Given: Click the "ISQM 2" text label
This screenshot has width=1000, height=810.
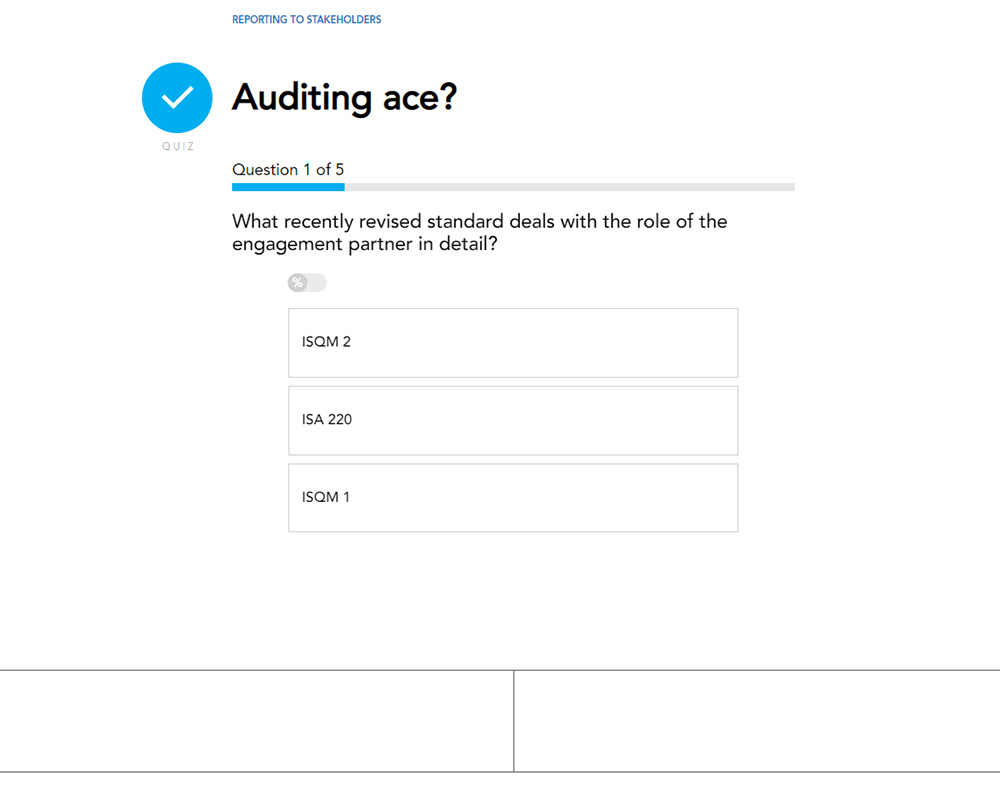Looking at the screenshot, I should point(326,342).
